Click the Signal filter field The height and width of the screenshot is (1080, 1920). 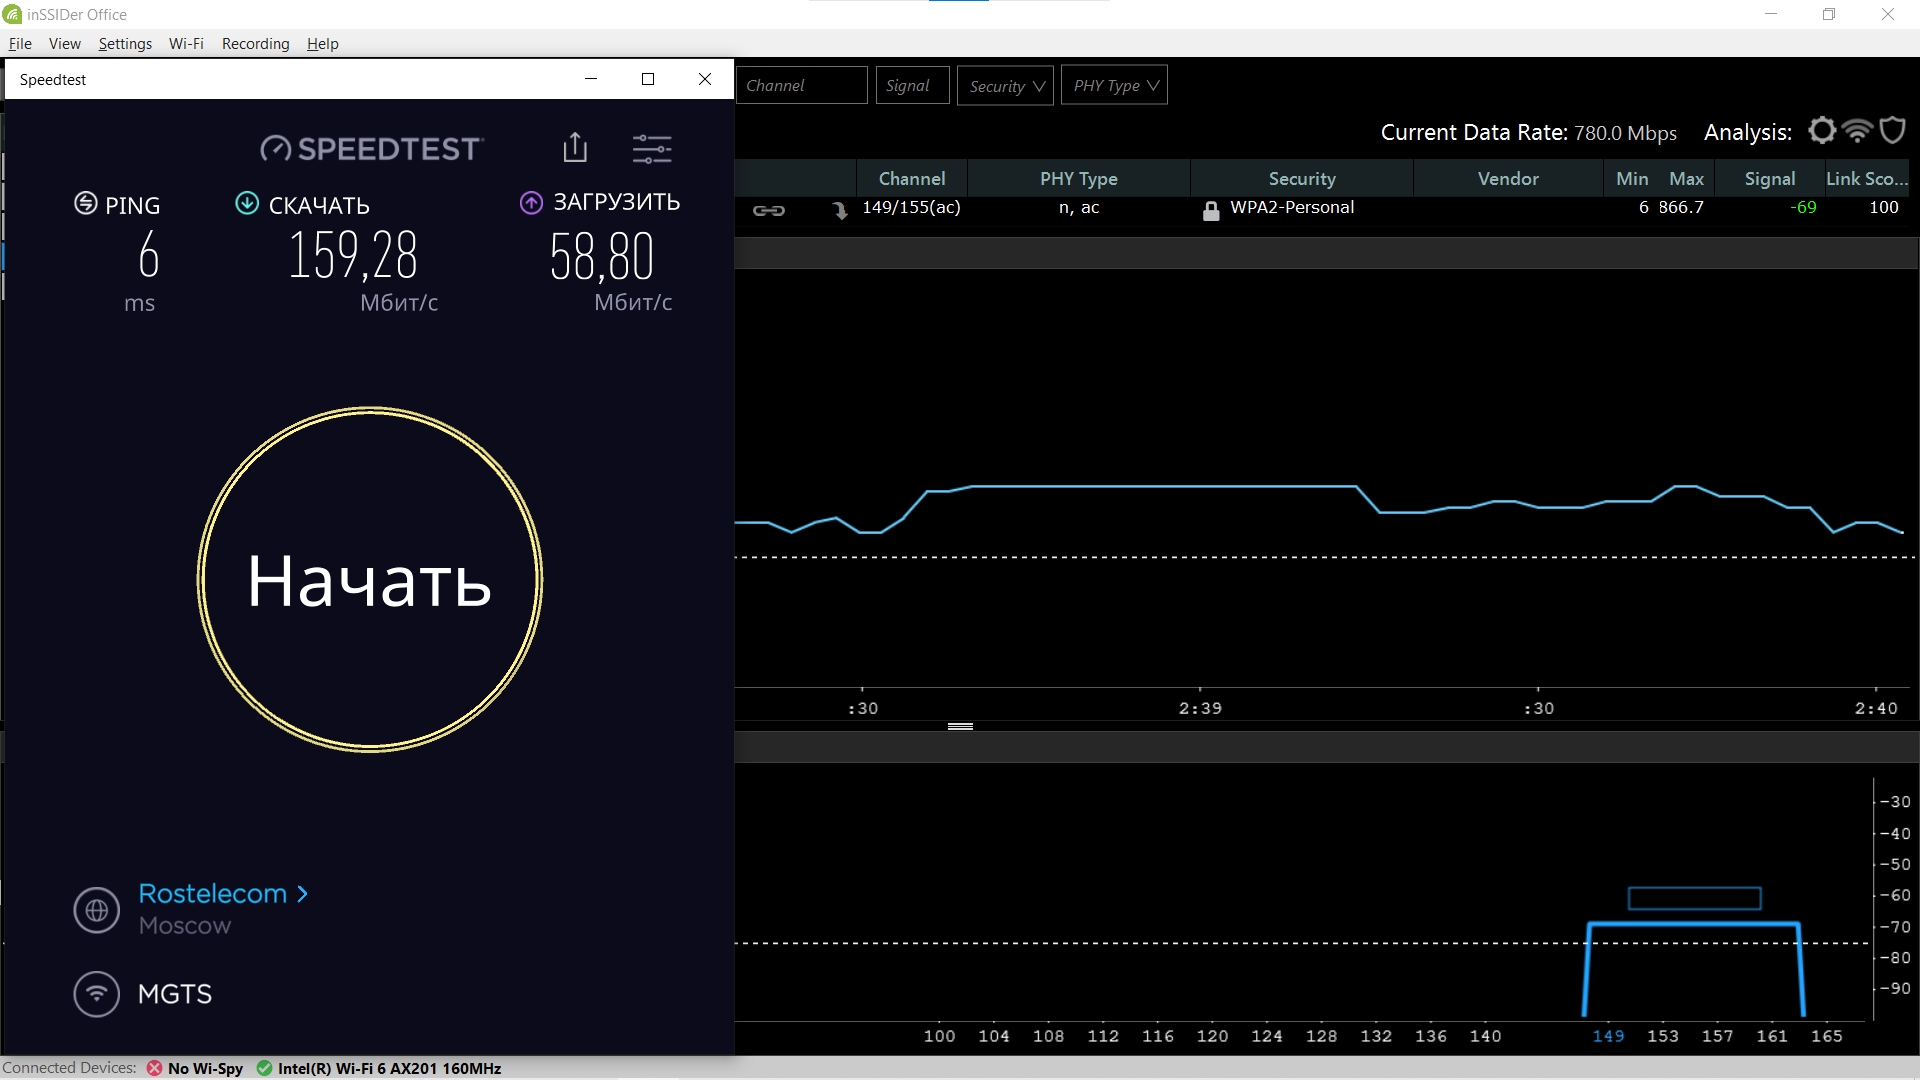(912, 85)
